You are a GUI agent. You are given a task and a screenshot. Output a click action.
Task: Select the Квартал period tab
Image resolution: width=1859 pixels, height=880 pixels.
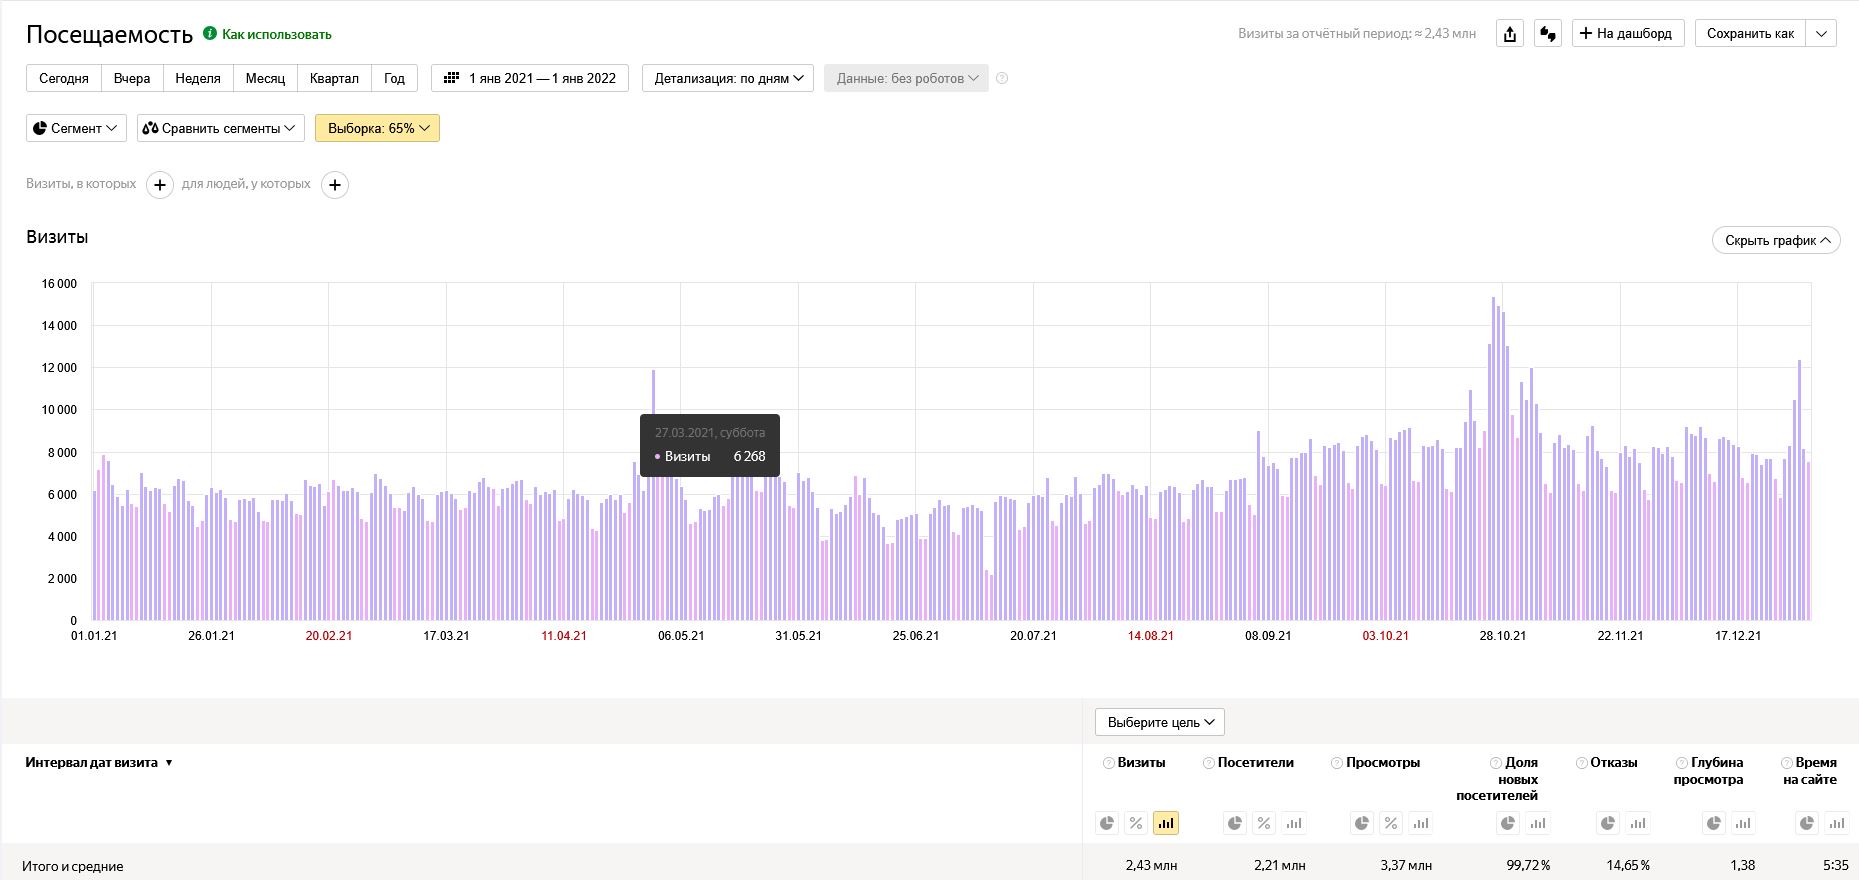(334, 78)
